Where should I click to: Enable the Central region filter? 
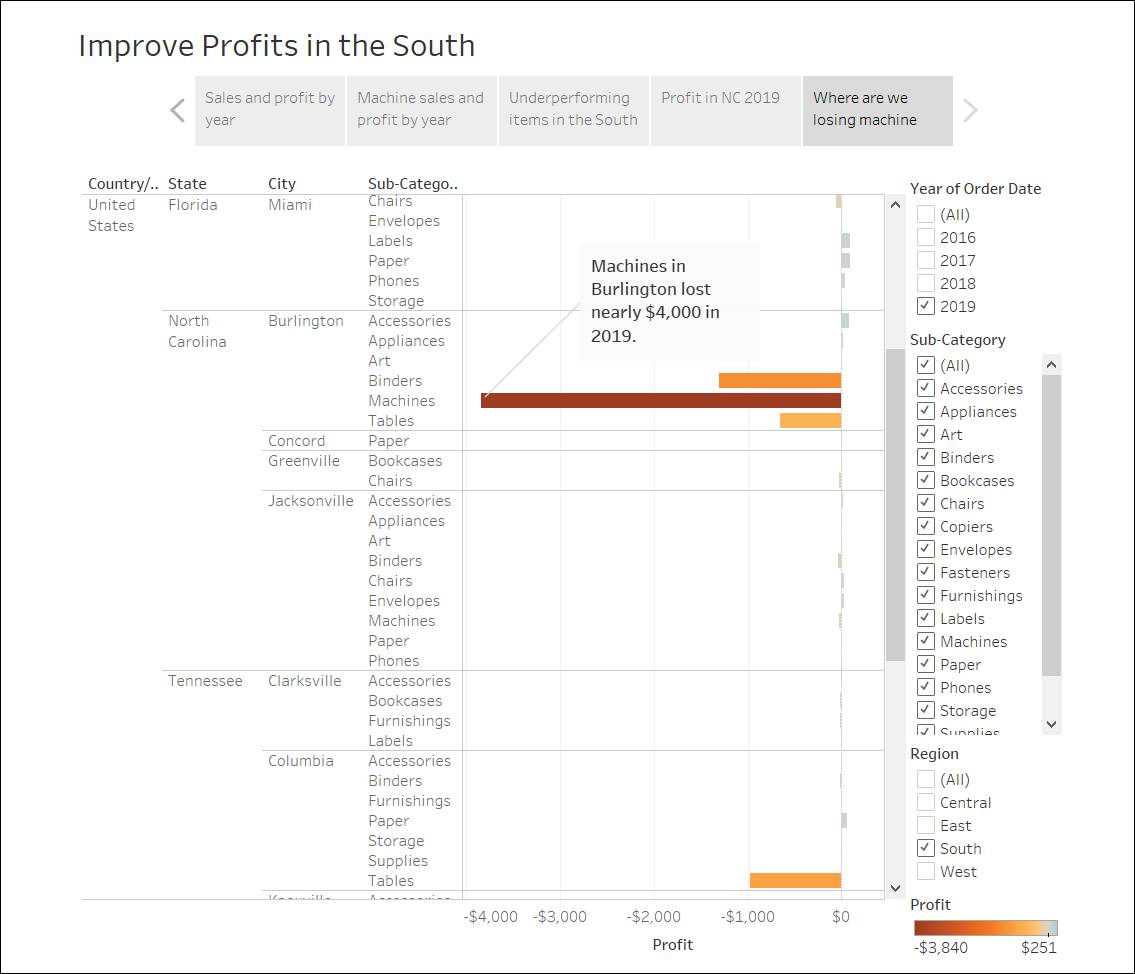[925, 801]
